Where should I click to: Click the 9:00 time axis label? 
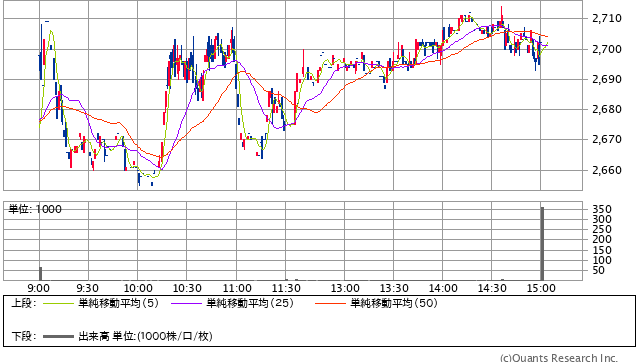pos(39,288)
